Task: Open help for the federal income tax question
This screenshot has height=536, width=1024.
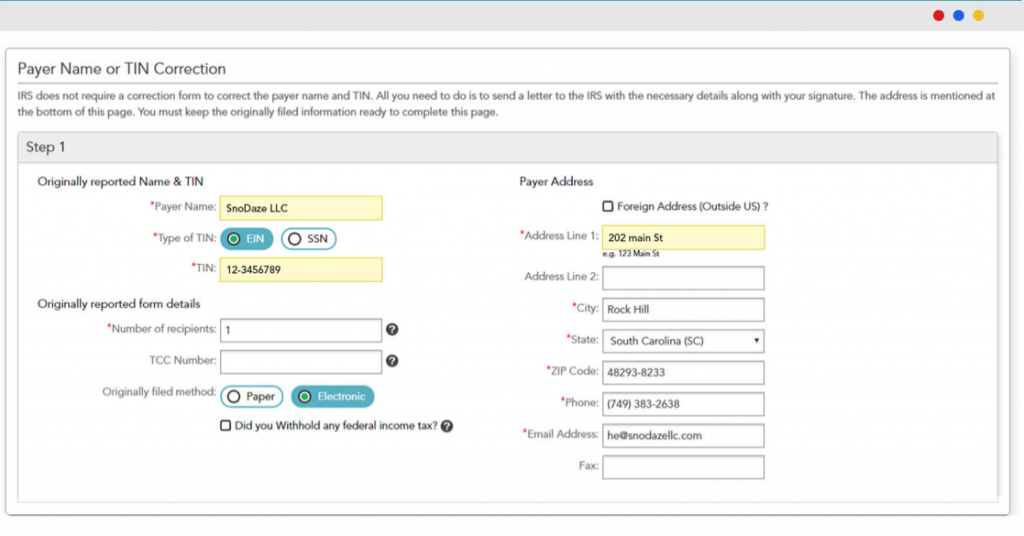Action: coord(447,426)
